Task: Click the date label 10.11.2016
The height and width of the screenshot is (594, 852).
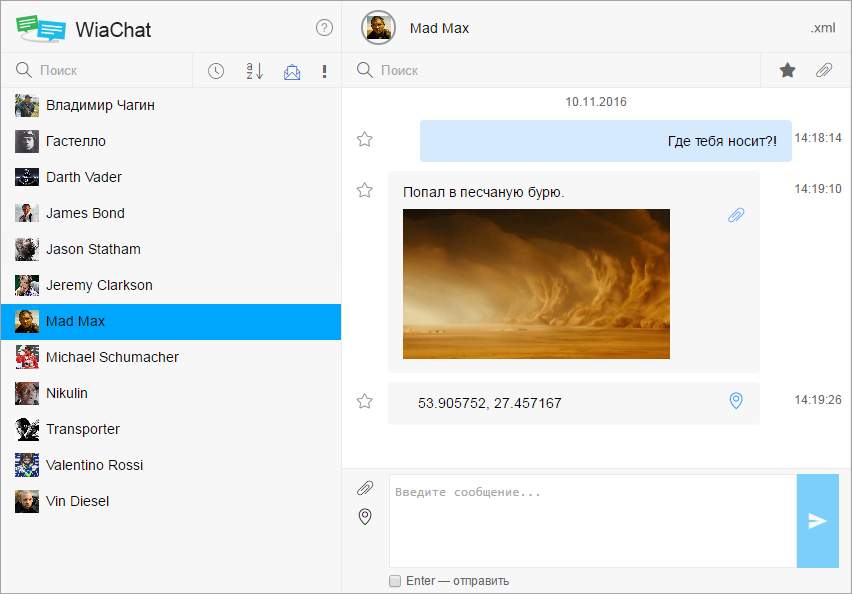Action: click(596, 102)
